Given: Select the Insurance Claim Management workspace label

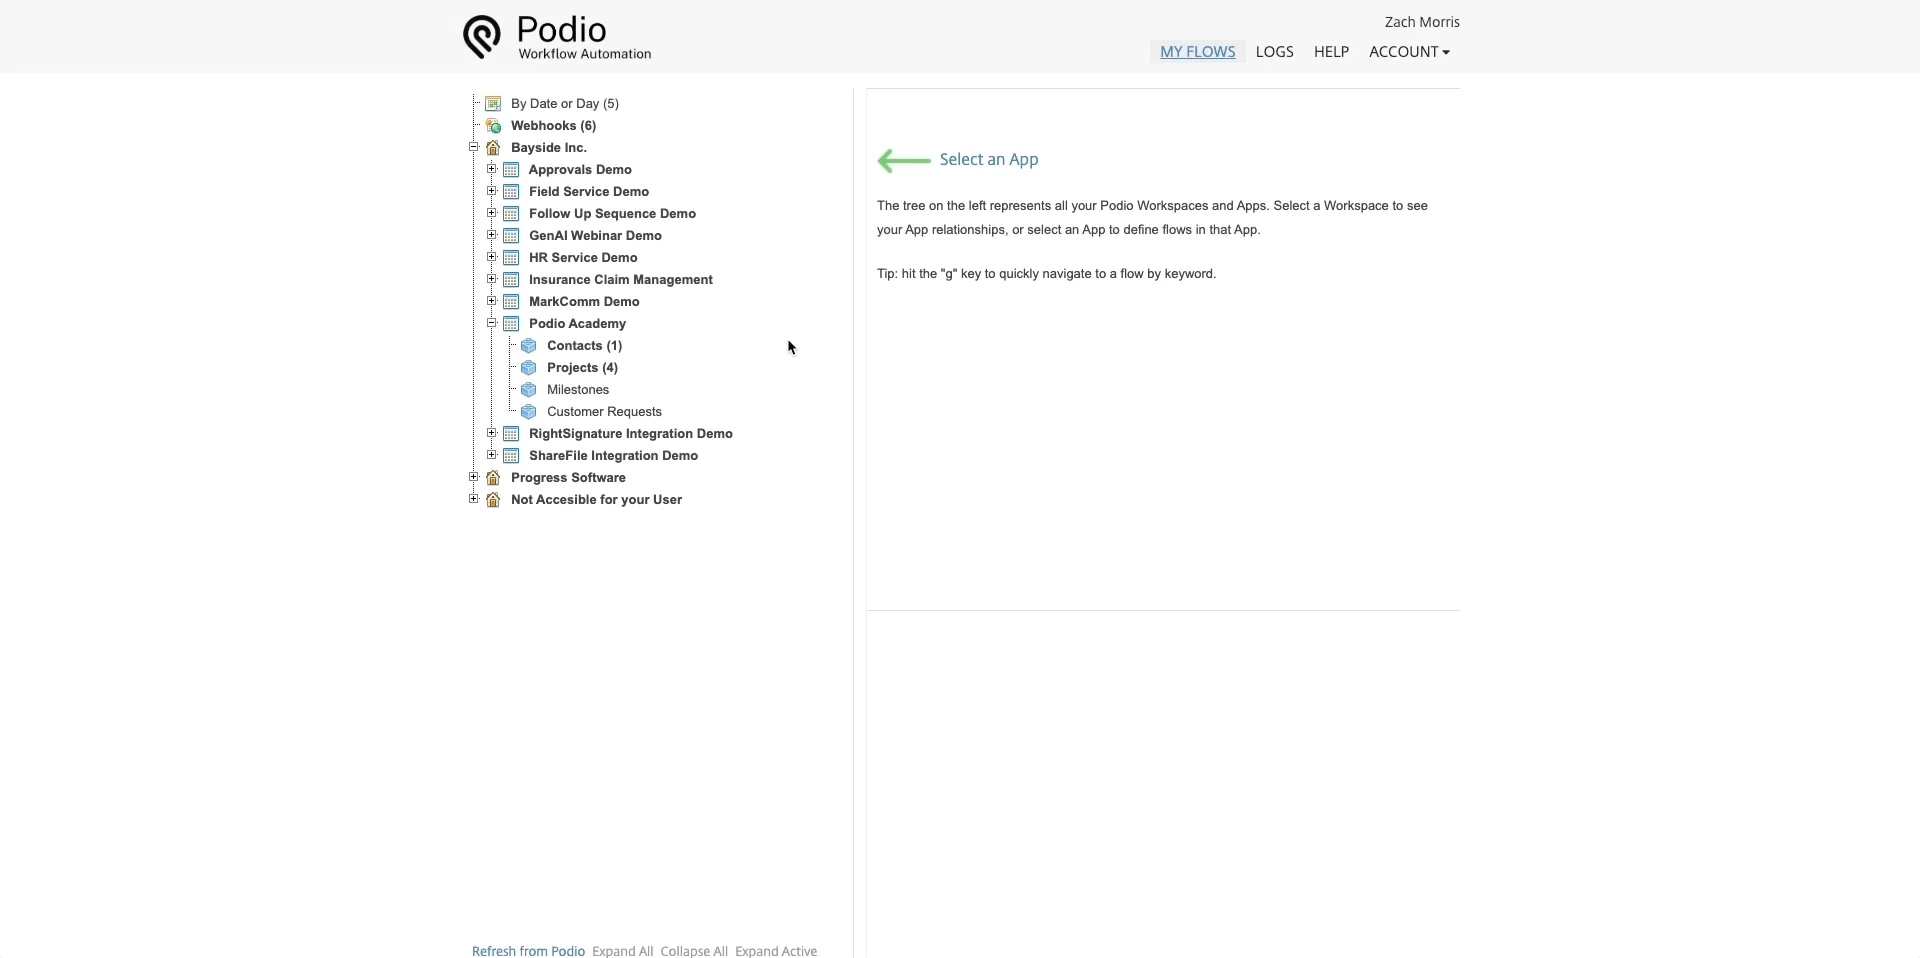Looking at the screenshot, I should [621, 280].
